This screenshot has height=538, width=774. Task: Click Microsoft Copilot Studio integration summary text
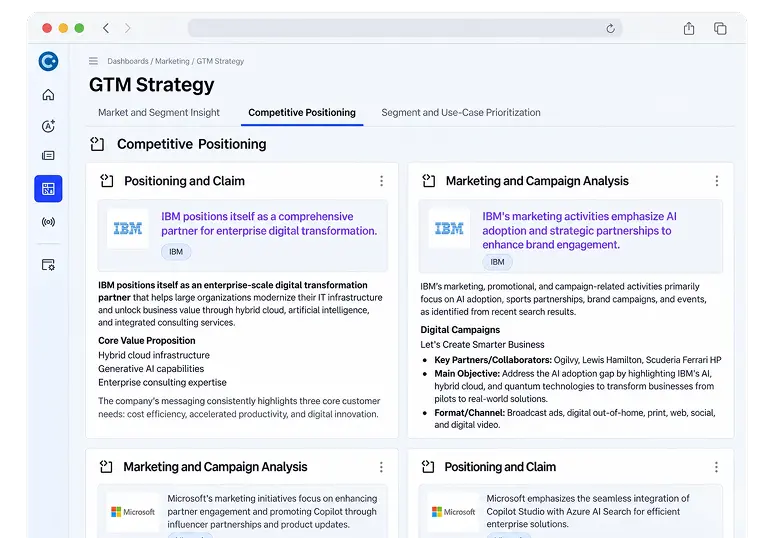[588, 511]
